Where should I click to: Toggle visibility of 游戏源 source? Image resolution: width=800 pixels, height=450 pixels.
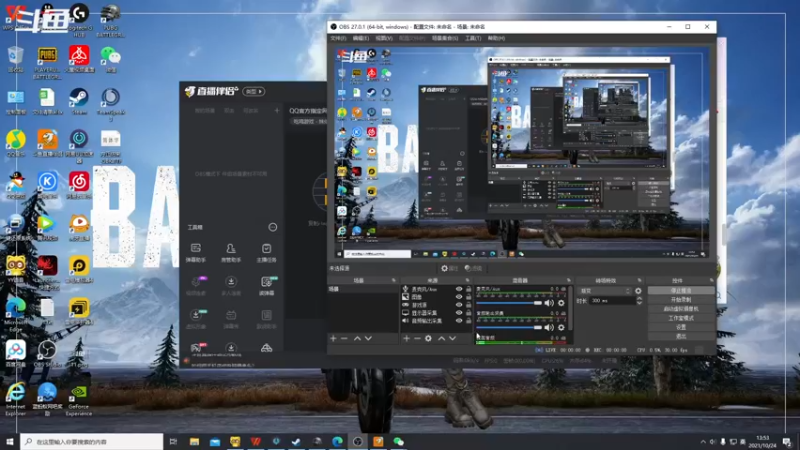459,305
